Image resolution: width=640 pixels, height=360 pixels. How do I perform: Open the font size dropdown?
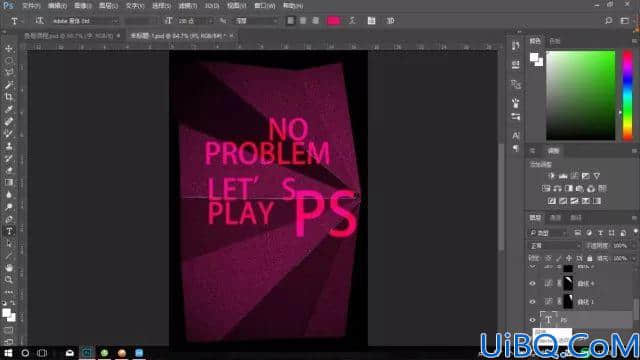click(x=195, y=21)
